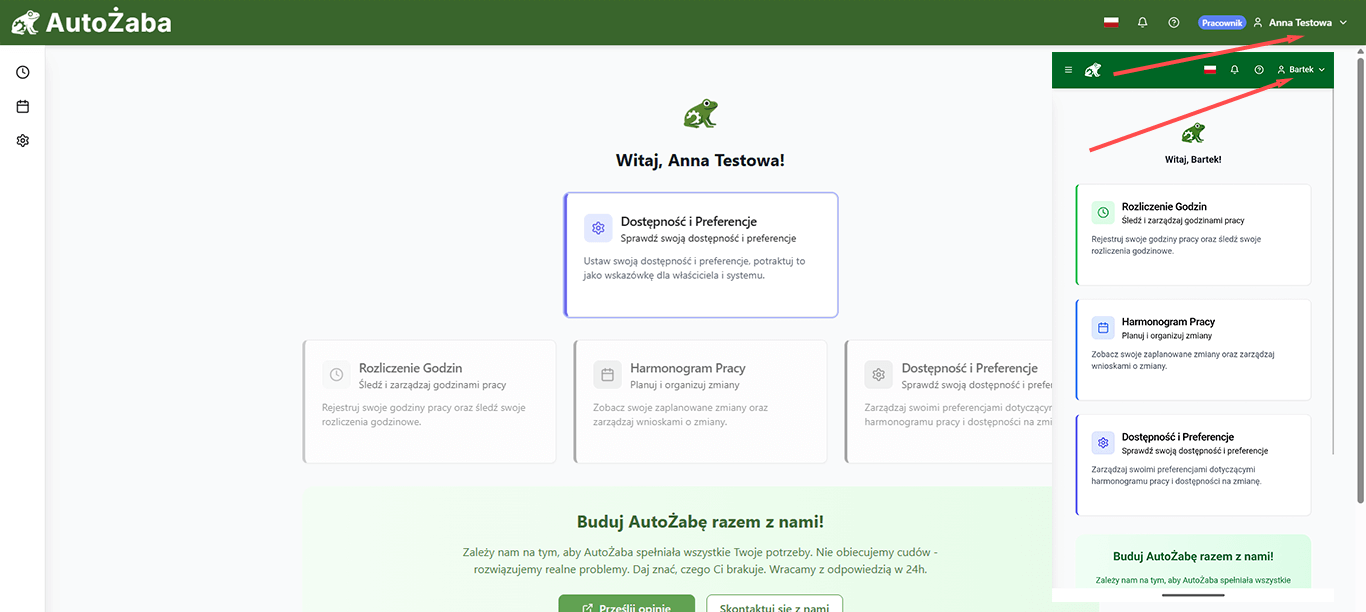
Task: Click the Polish flag language icon in main header
Action: pyautogui.click(x=1111, y=22)
